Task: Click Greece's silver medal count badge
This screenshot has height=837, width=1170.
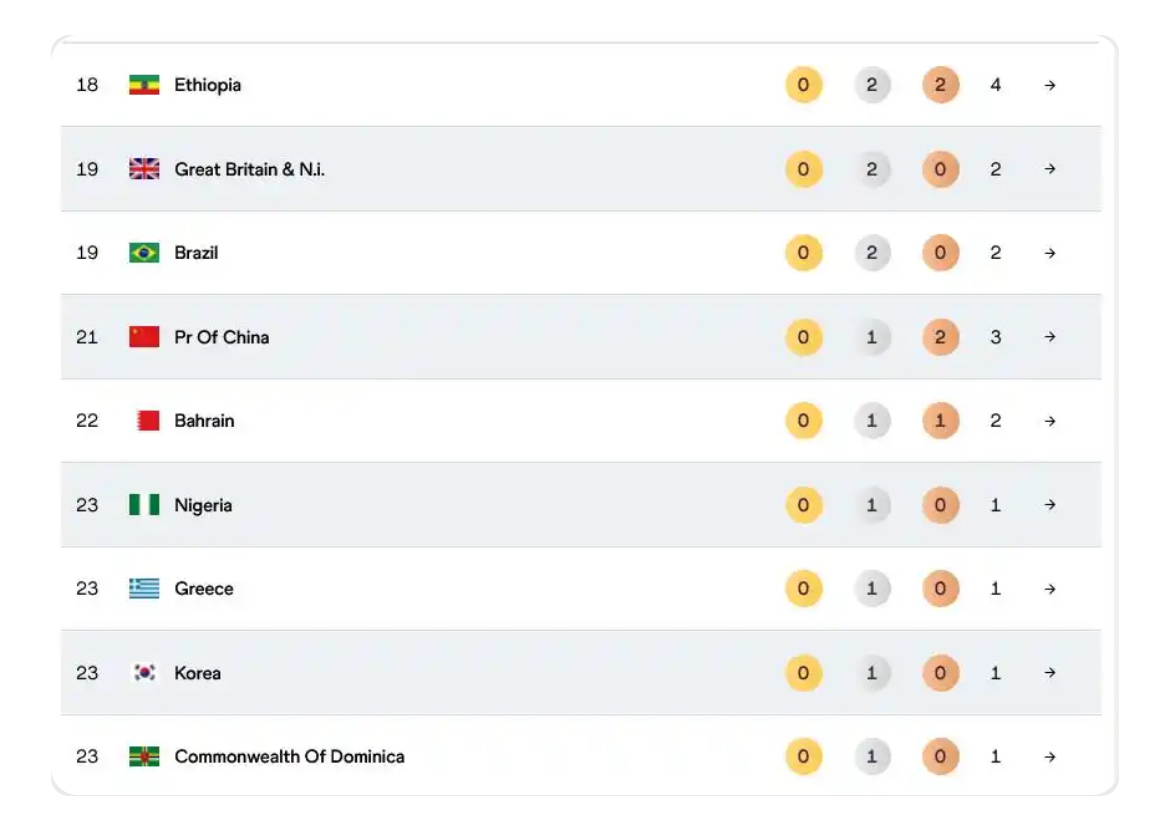Action: pyautogui.click(x=872, y=589)
